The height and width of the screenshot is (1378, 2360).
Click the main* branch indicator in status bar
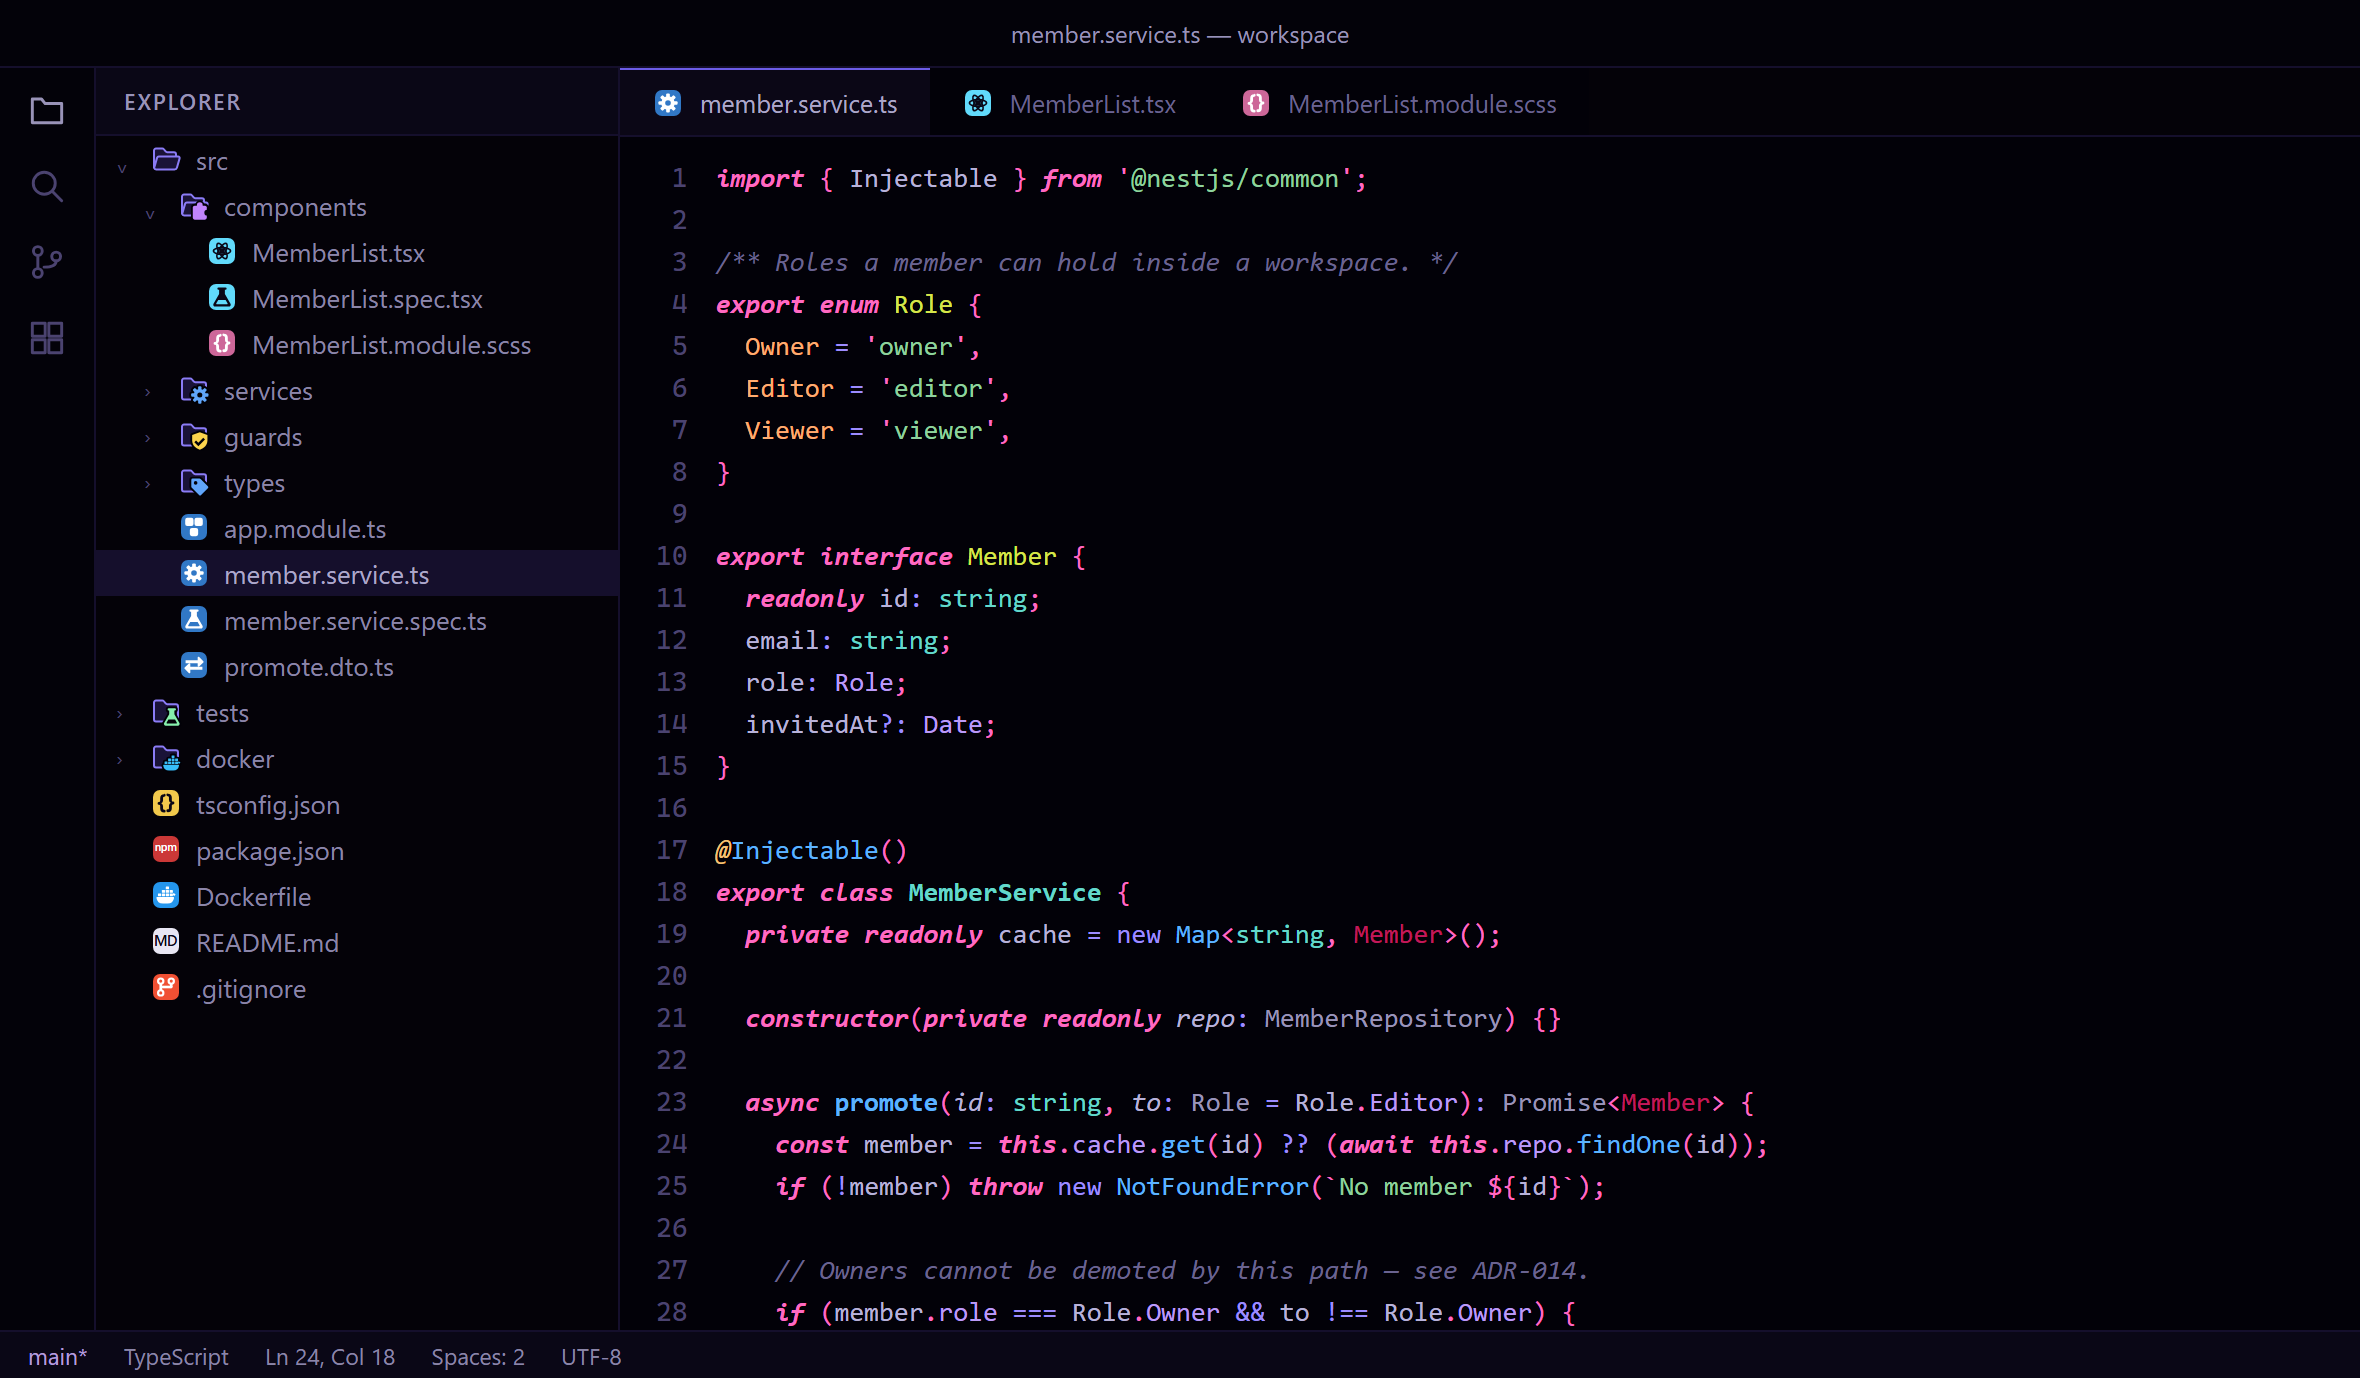[58, 1357]
